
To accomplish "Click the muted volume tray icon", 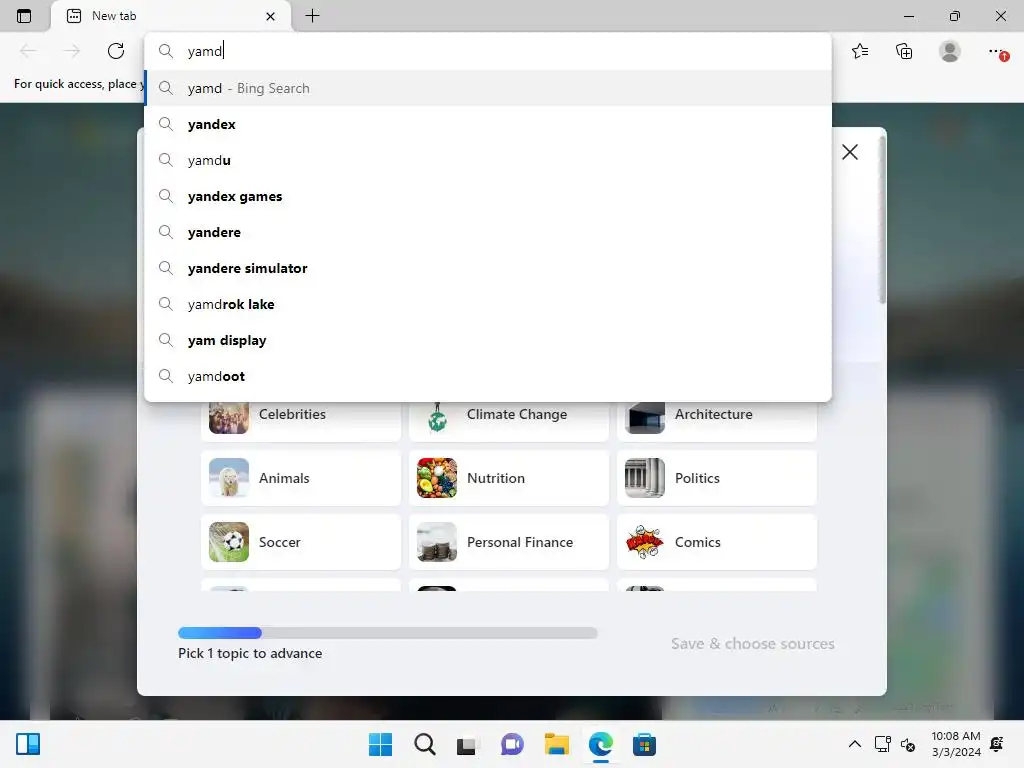I will (x=908, y=744).
